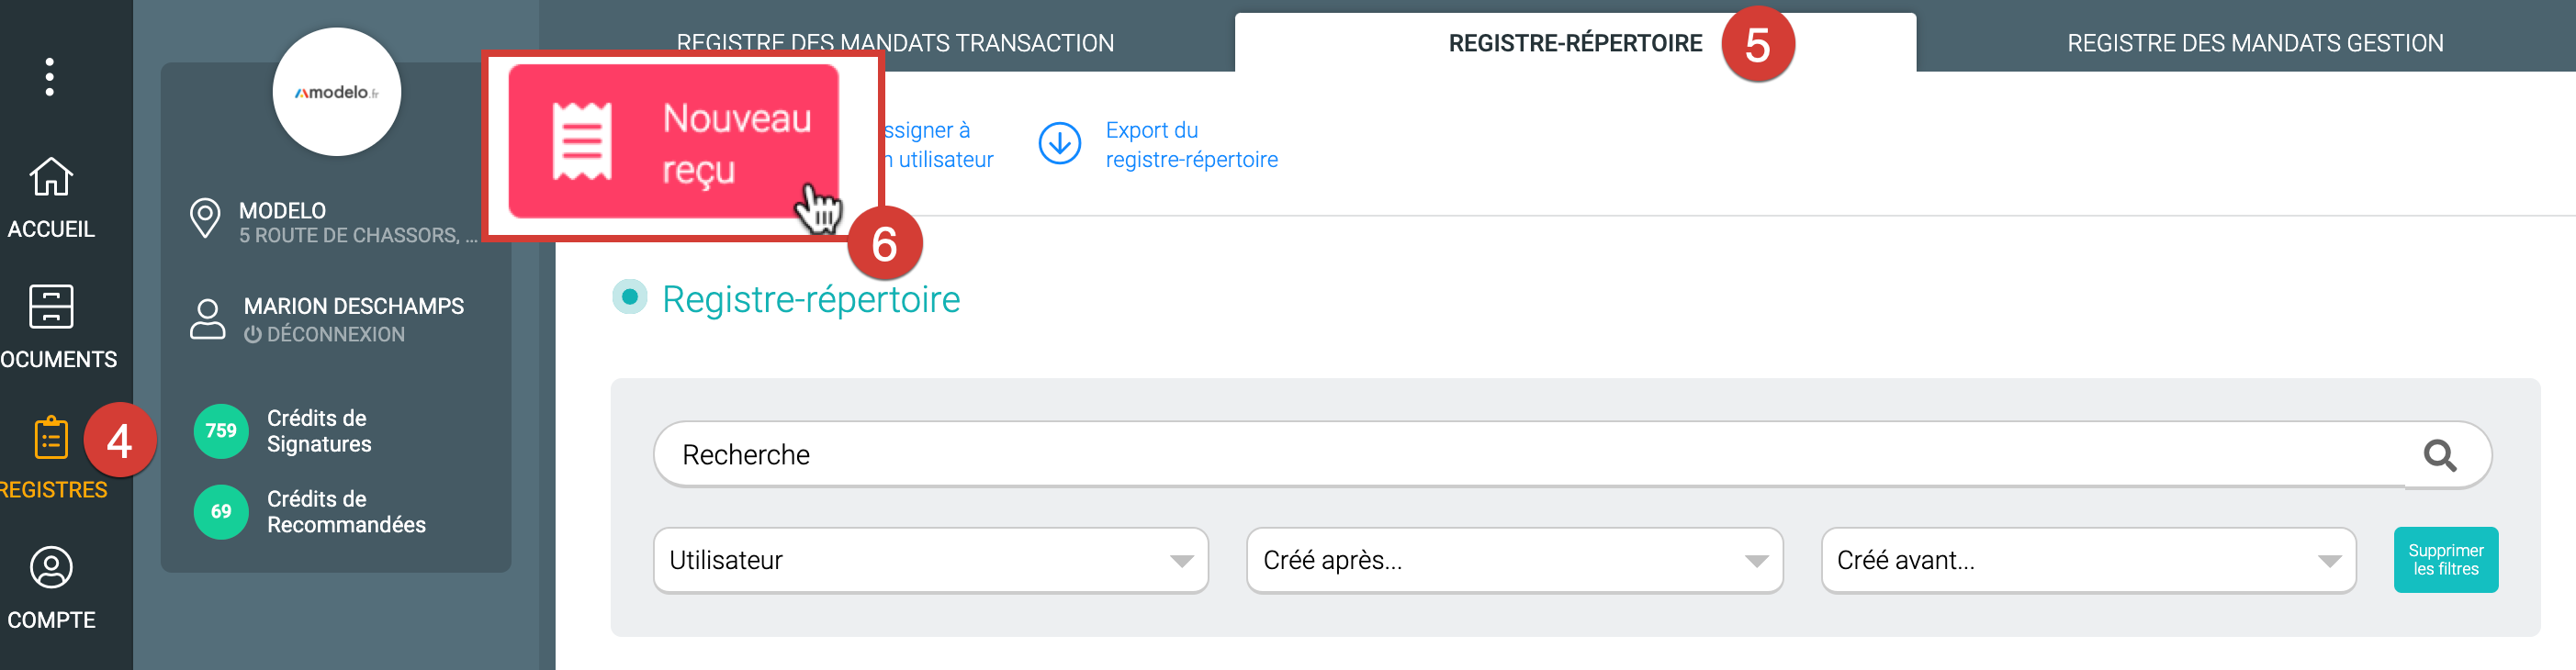Click Supprimer les filtres button
This screenshot has width=2576, height=670.
2445,560
